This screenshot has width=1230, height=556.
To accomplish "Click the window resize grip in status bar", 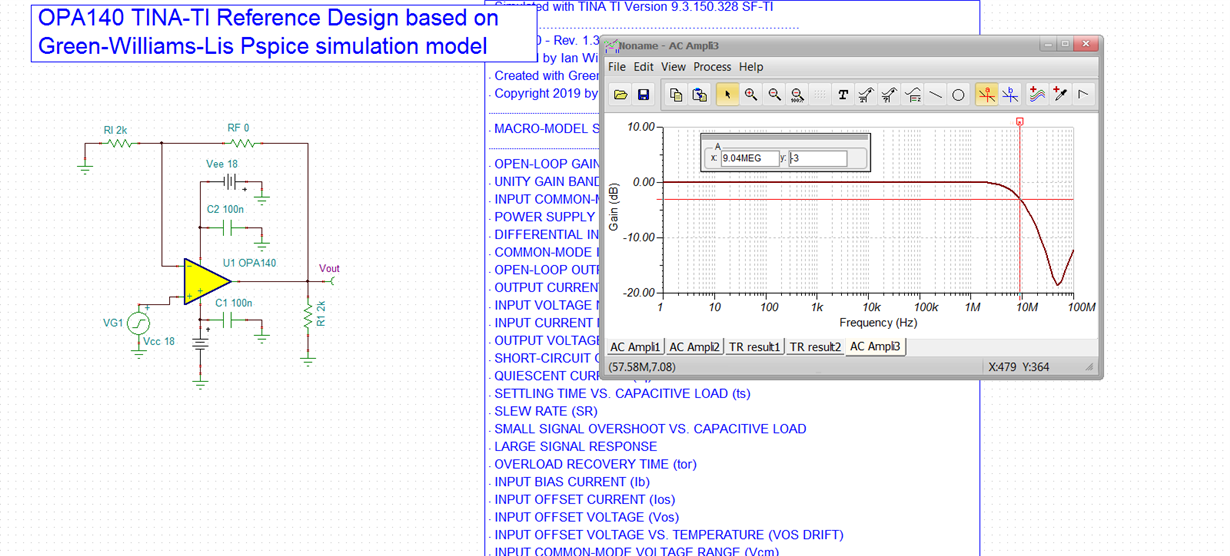I will [x=1090, y=367].
